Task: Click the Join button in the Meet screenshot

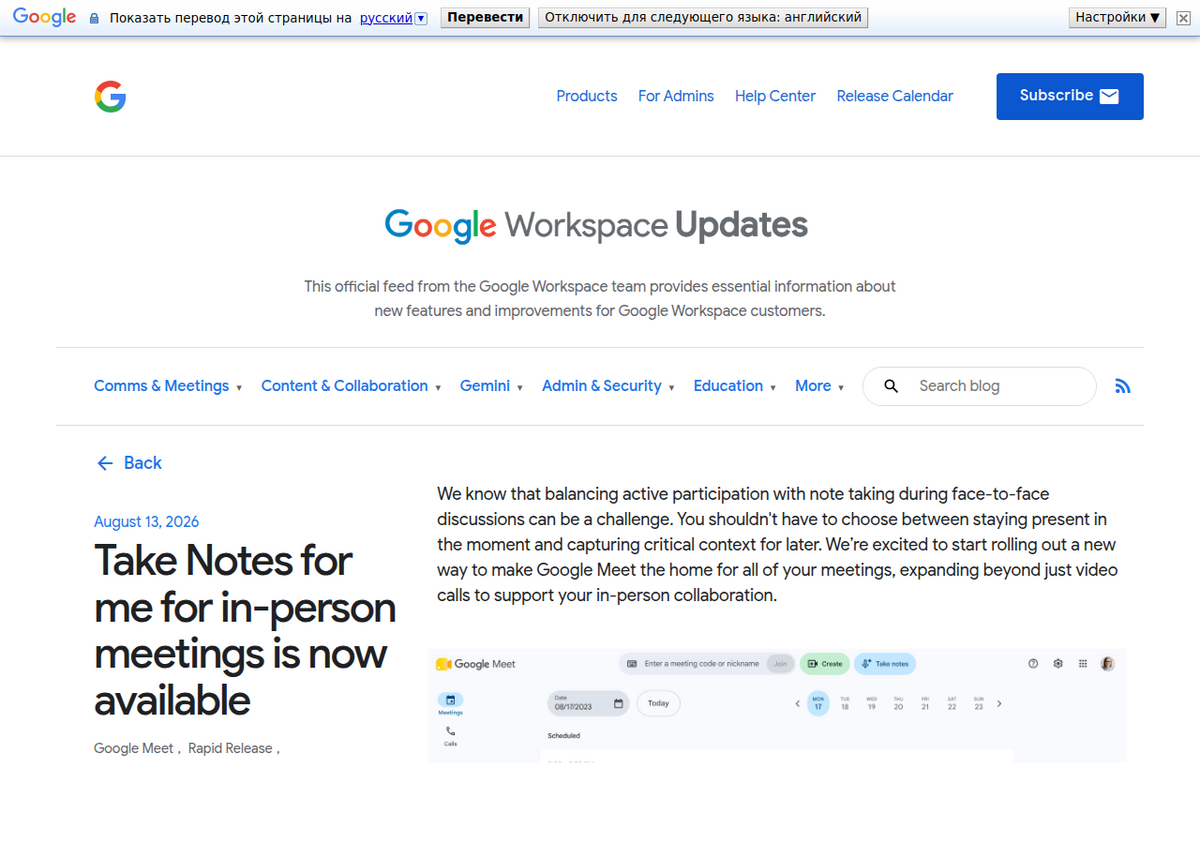Action: click(x=780, y=663)
